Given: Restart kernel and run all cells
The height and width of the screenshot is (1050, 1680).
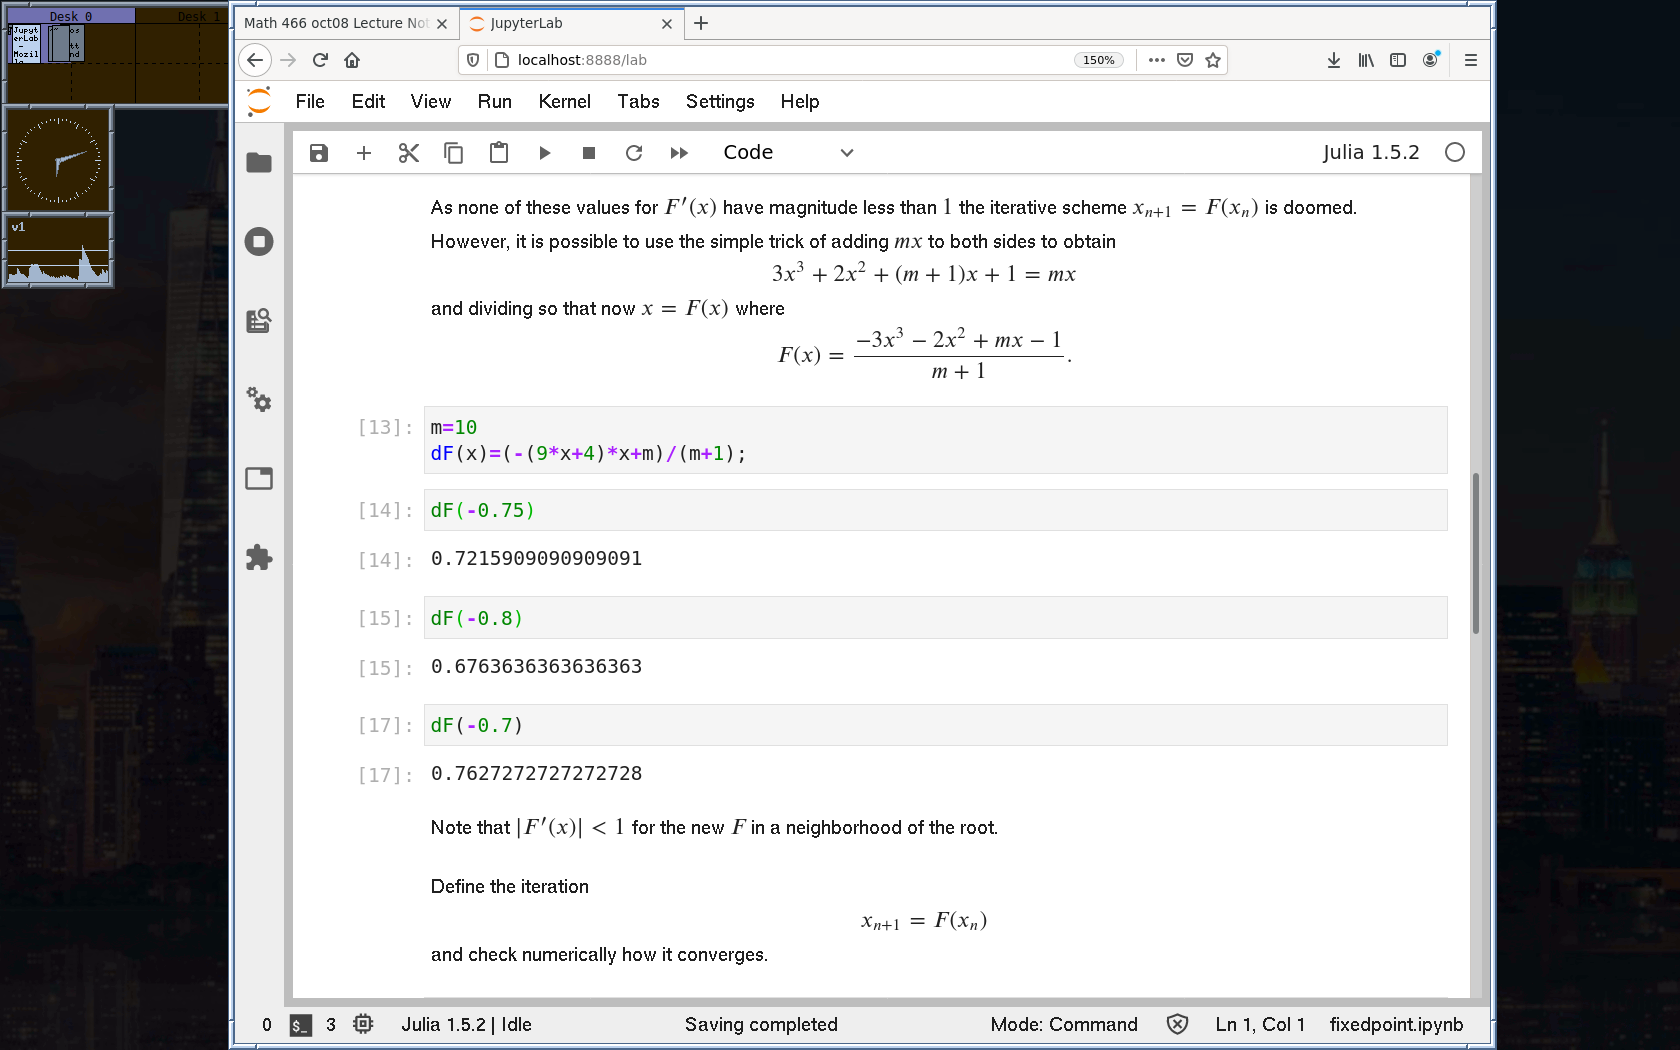Looking at the screenshot, I should [679, 153].
